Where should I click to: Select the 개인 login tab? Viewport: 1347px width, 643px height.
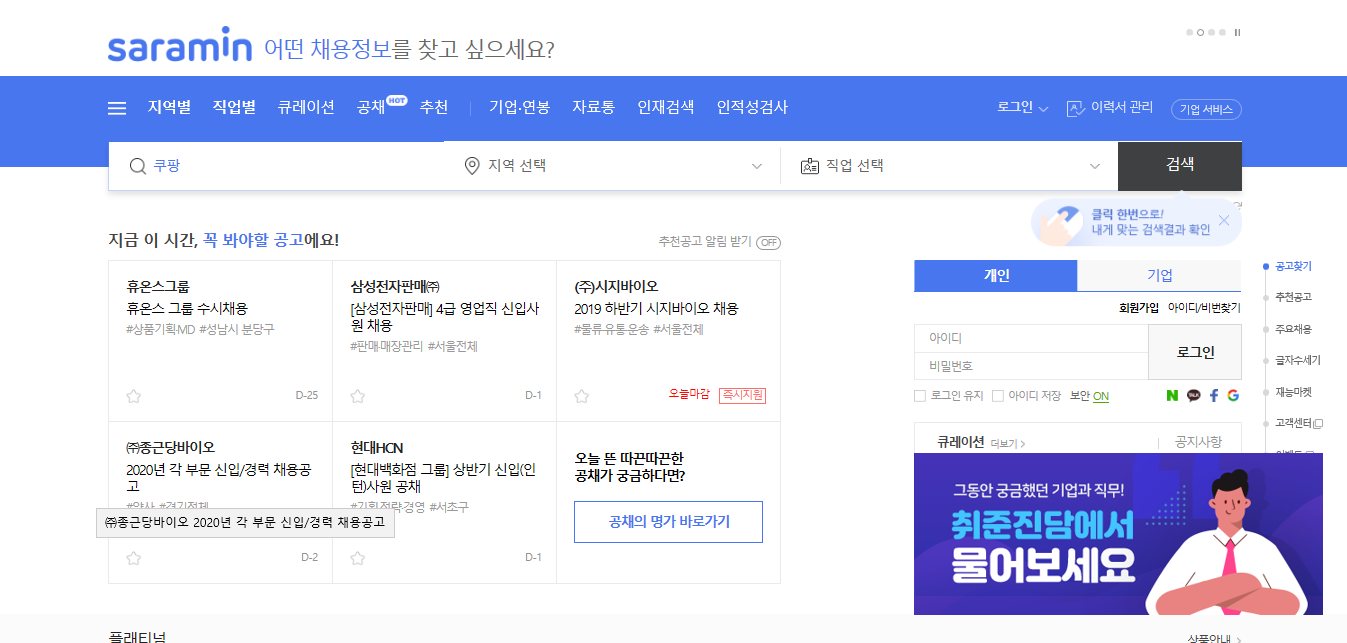click(x=996, y=276)
